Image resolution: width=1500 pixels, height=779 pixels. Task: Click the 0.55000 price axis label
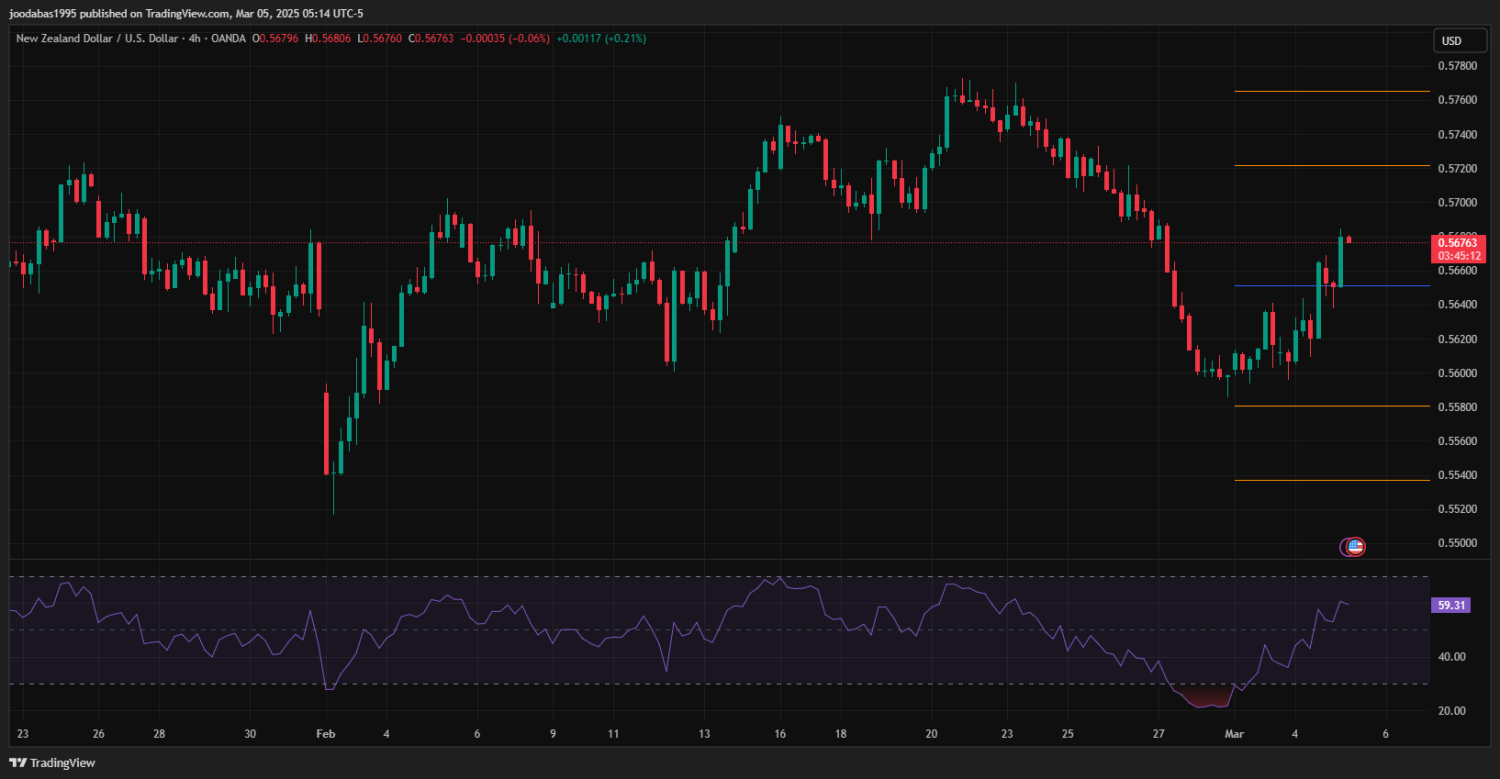point(1457,542)
